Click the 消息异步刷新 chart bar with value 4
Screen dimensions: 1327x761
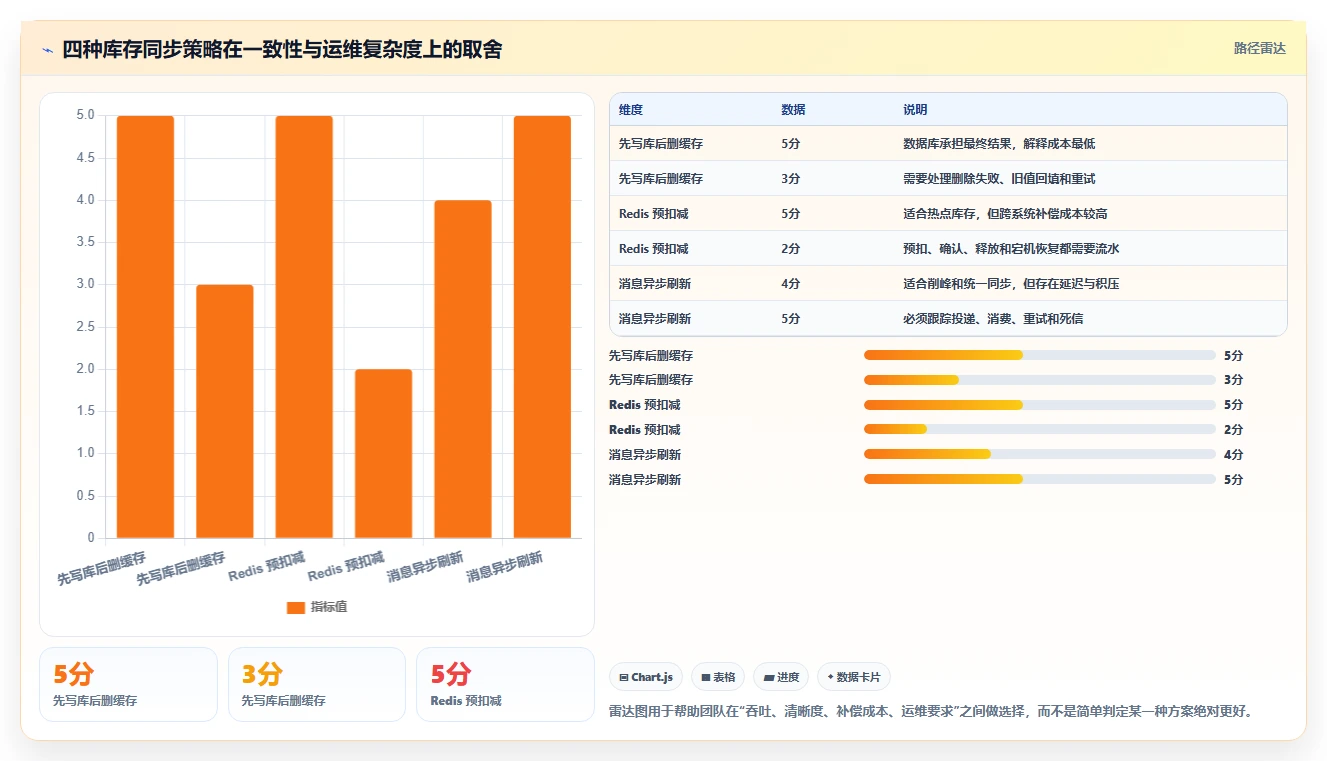(463, 369)
